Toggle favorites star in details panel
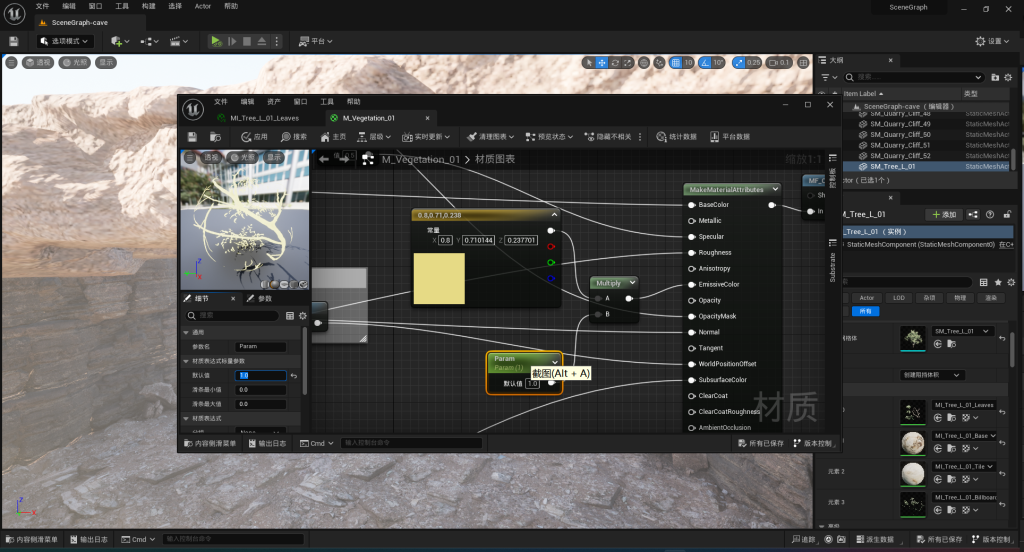The image size is (1024, 552). coord(998,282)
